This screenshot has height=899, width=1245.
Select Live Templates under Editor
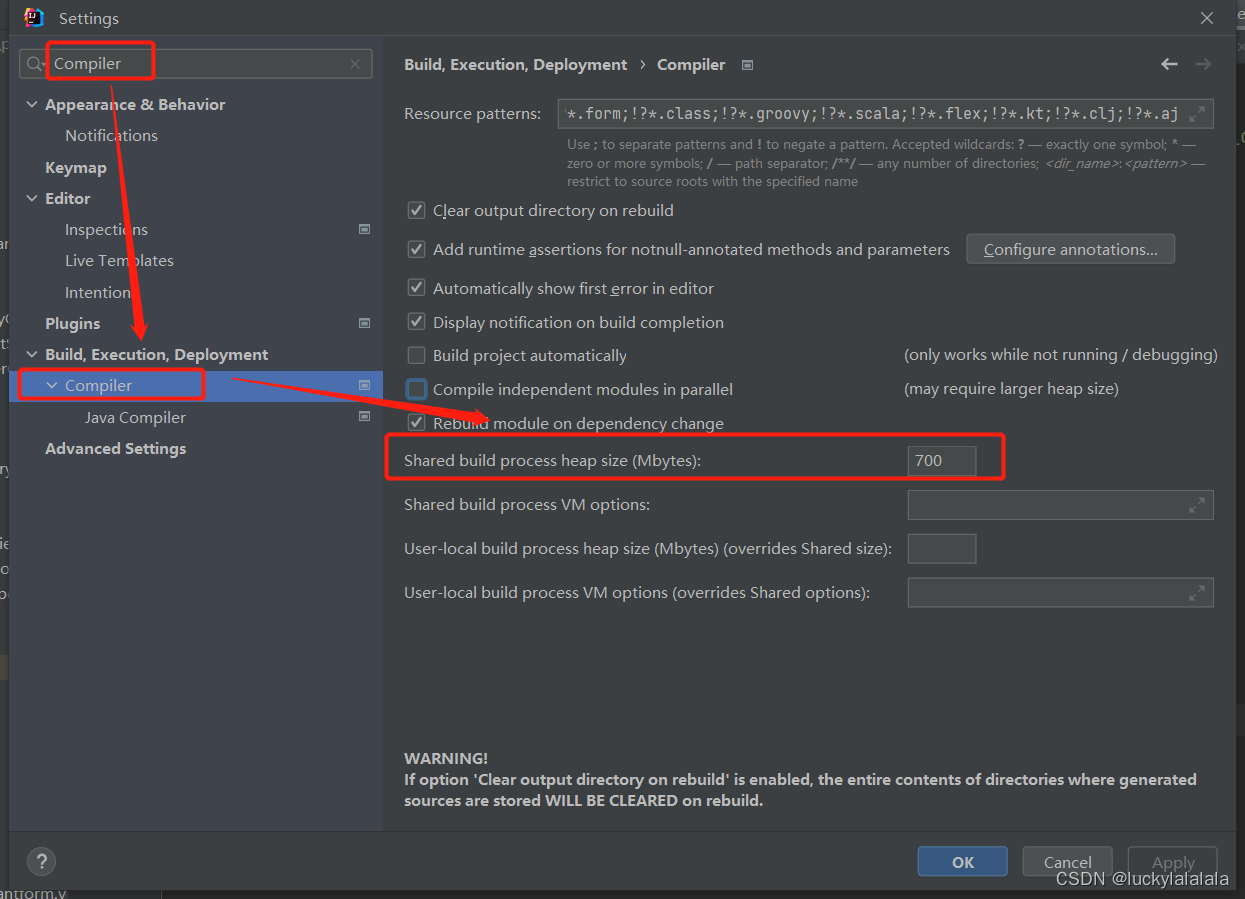119,261
